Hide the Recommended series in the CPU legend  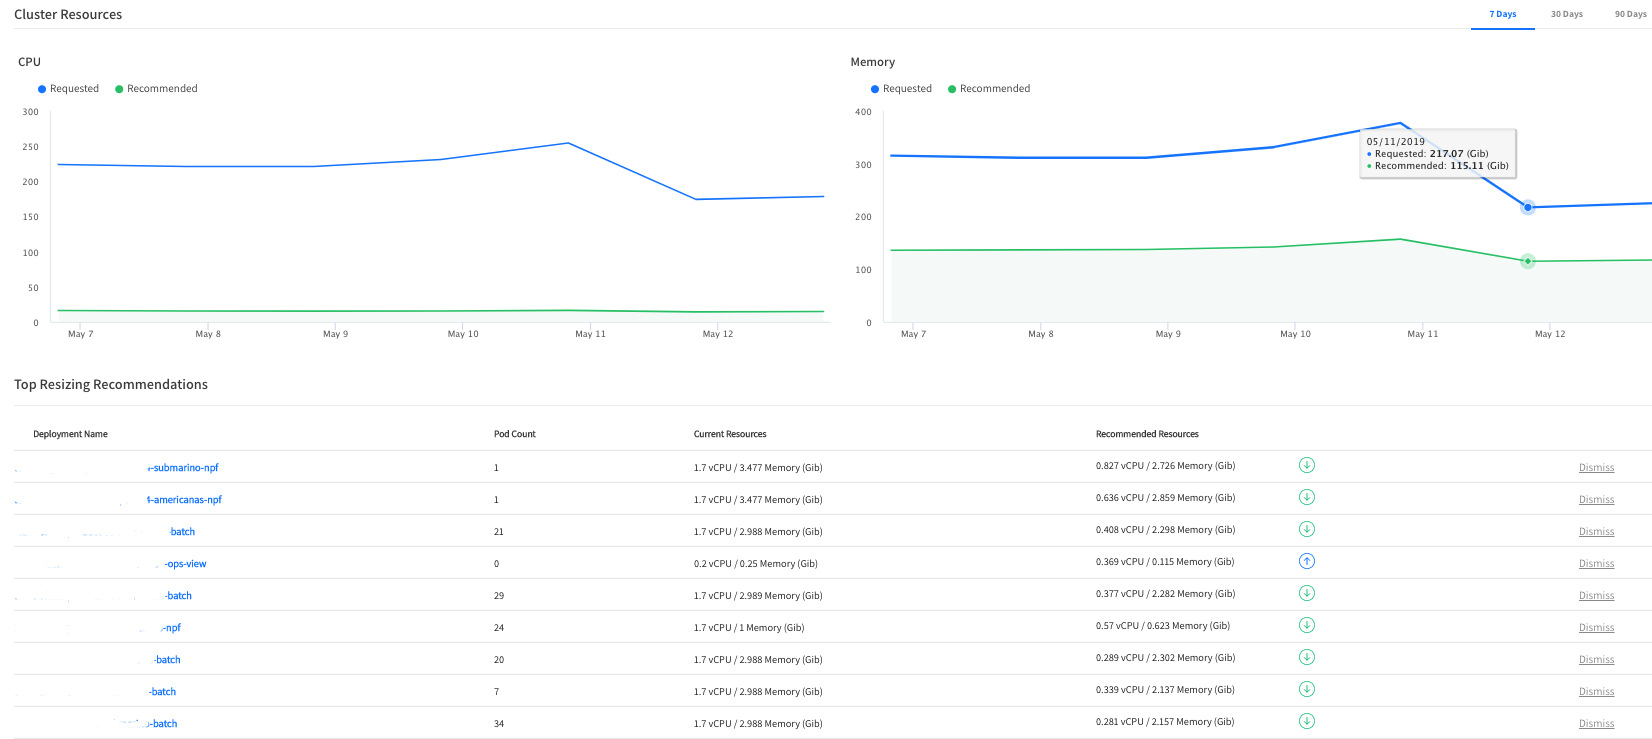(x=156, y=89)
